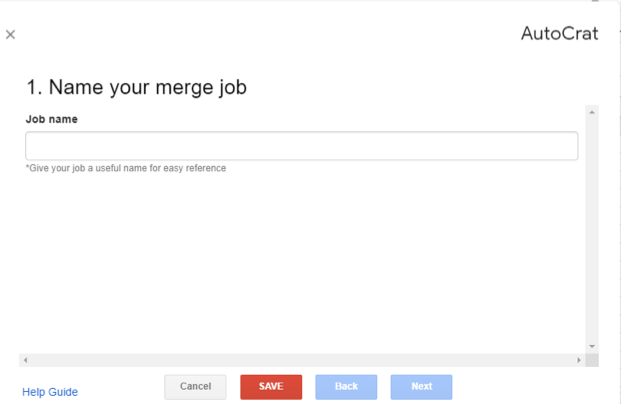Screen dimensions: 621x404
Task: Click the vertical scrollbar track
Action: [592, 230]
